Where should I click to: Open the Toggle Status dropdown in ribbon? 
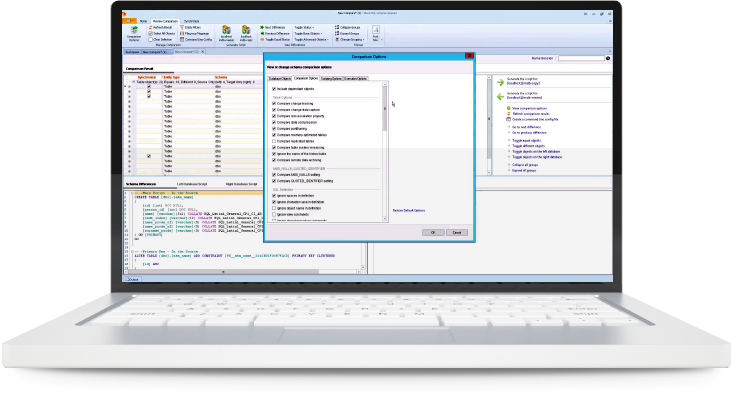[x=304, y=28]
